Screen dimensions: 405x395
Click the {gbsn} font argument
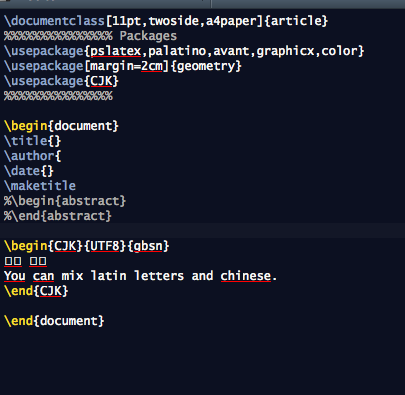coord(148,246)
